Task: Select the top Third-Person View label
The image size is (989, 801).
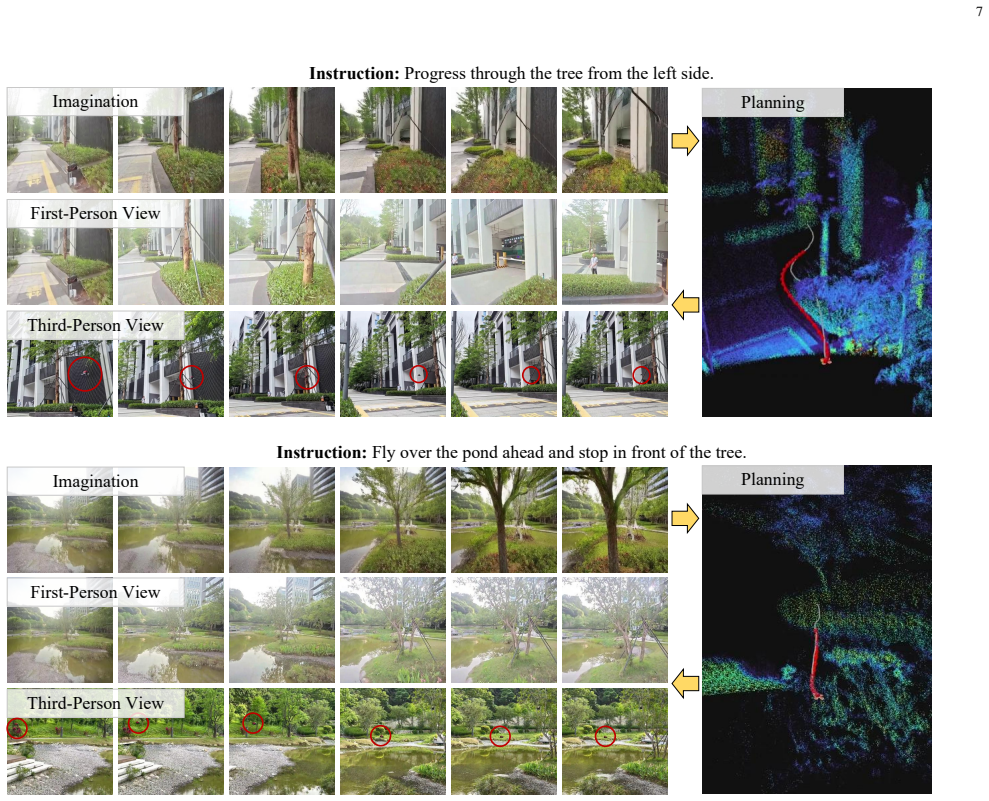Action: click(x=95, y=325)
